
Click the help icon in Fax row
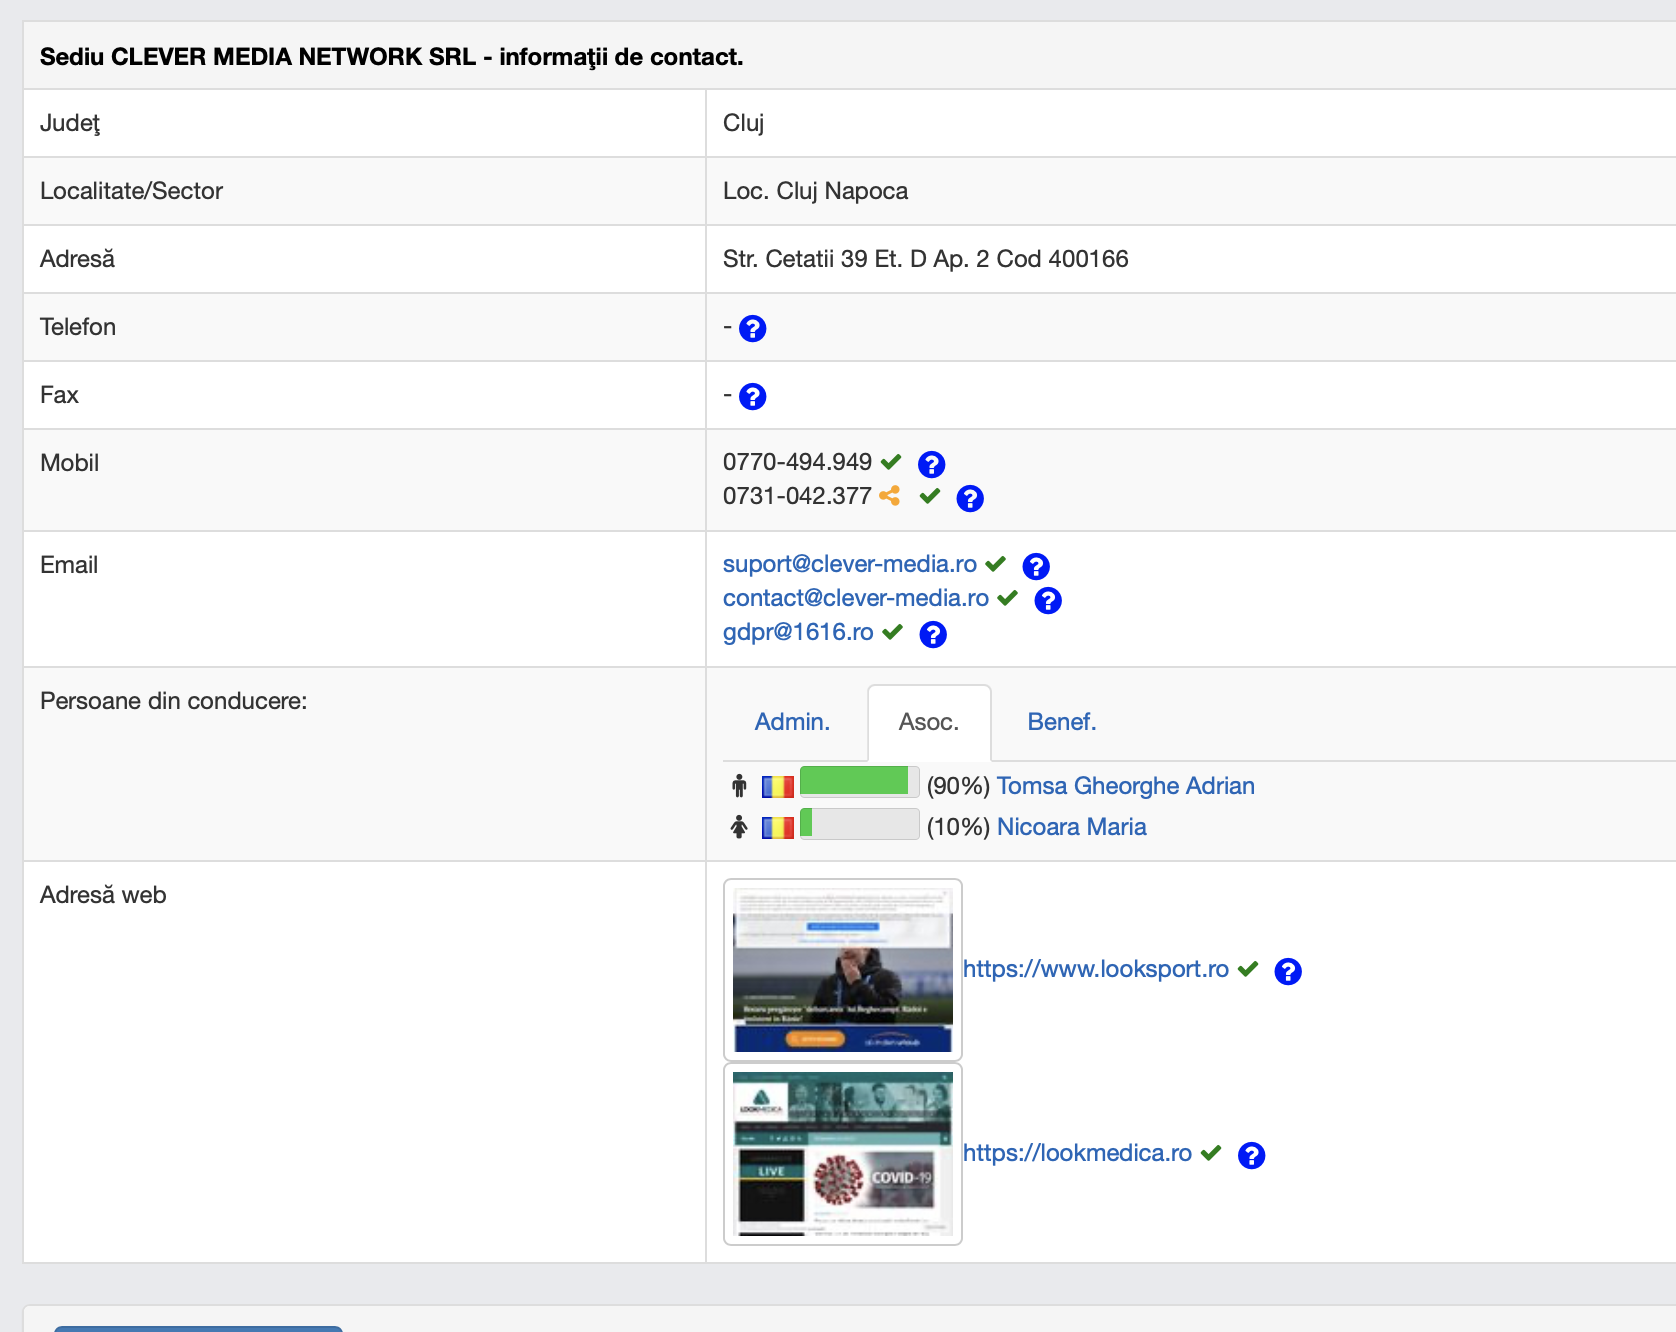click(752, 397)
